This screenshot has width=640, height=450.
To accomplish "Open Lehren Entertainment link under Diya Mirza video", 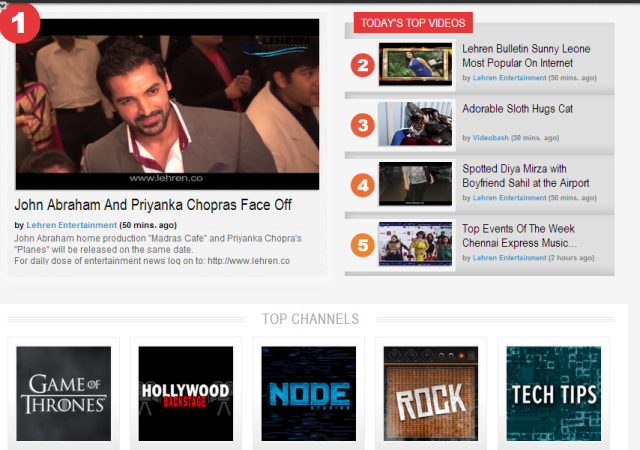I will (509, 198).
